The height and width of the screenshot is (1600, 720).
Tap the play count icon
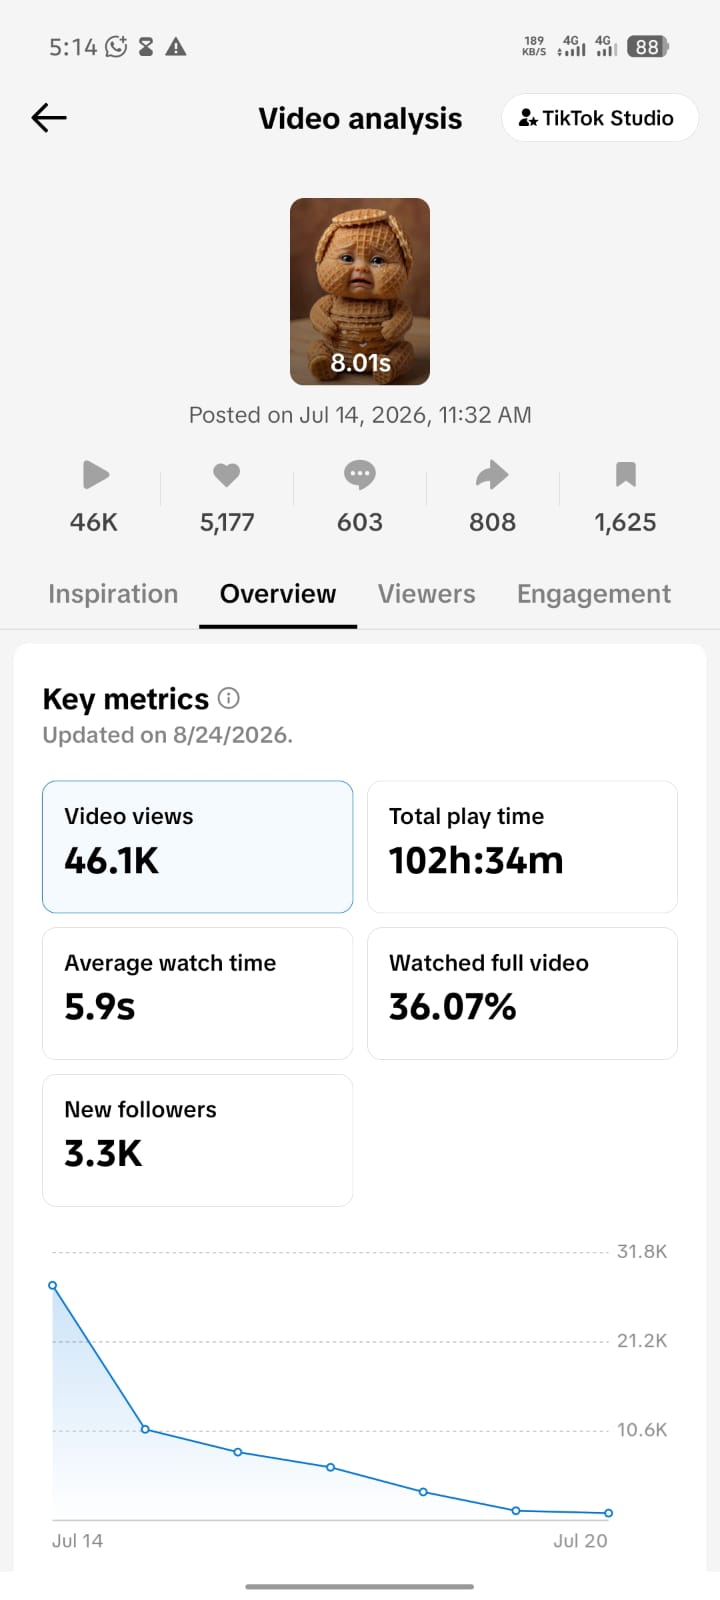96,475
